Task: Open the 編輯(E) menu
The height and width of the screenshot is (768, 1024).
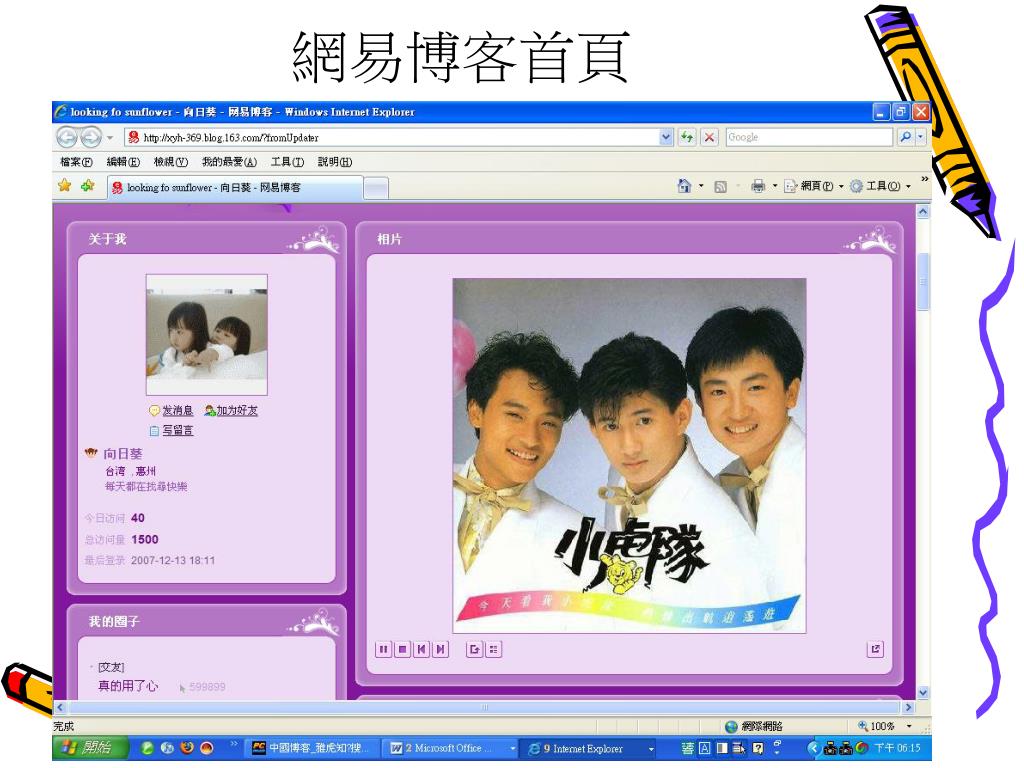Action: 123,162
